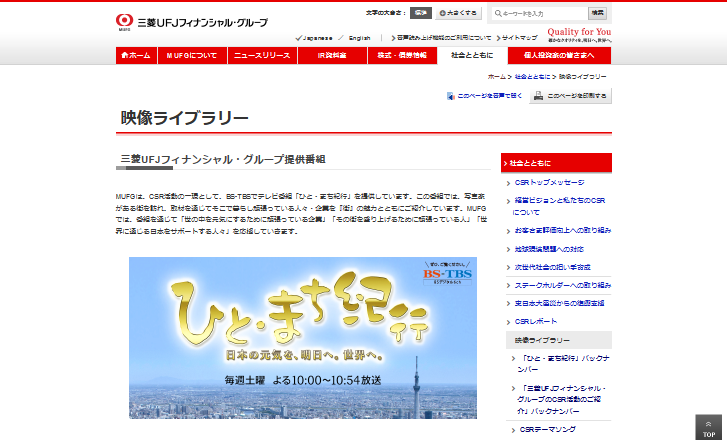Image resolution: width=727 pixels, height=440 pixels.
Task: Open the 社会とともに navigation tab
Action: coord(472,55)
